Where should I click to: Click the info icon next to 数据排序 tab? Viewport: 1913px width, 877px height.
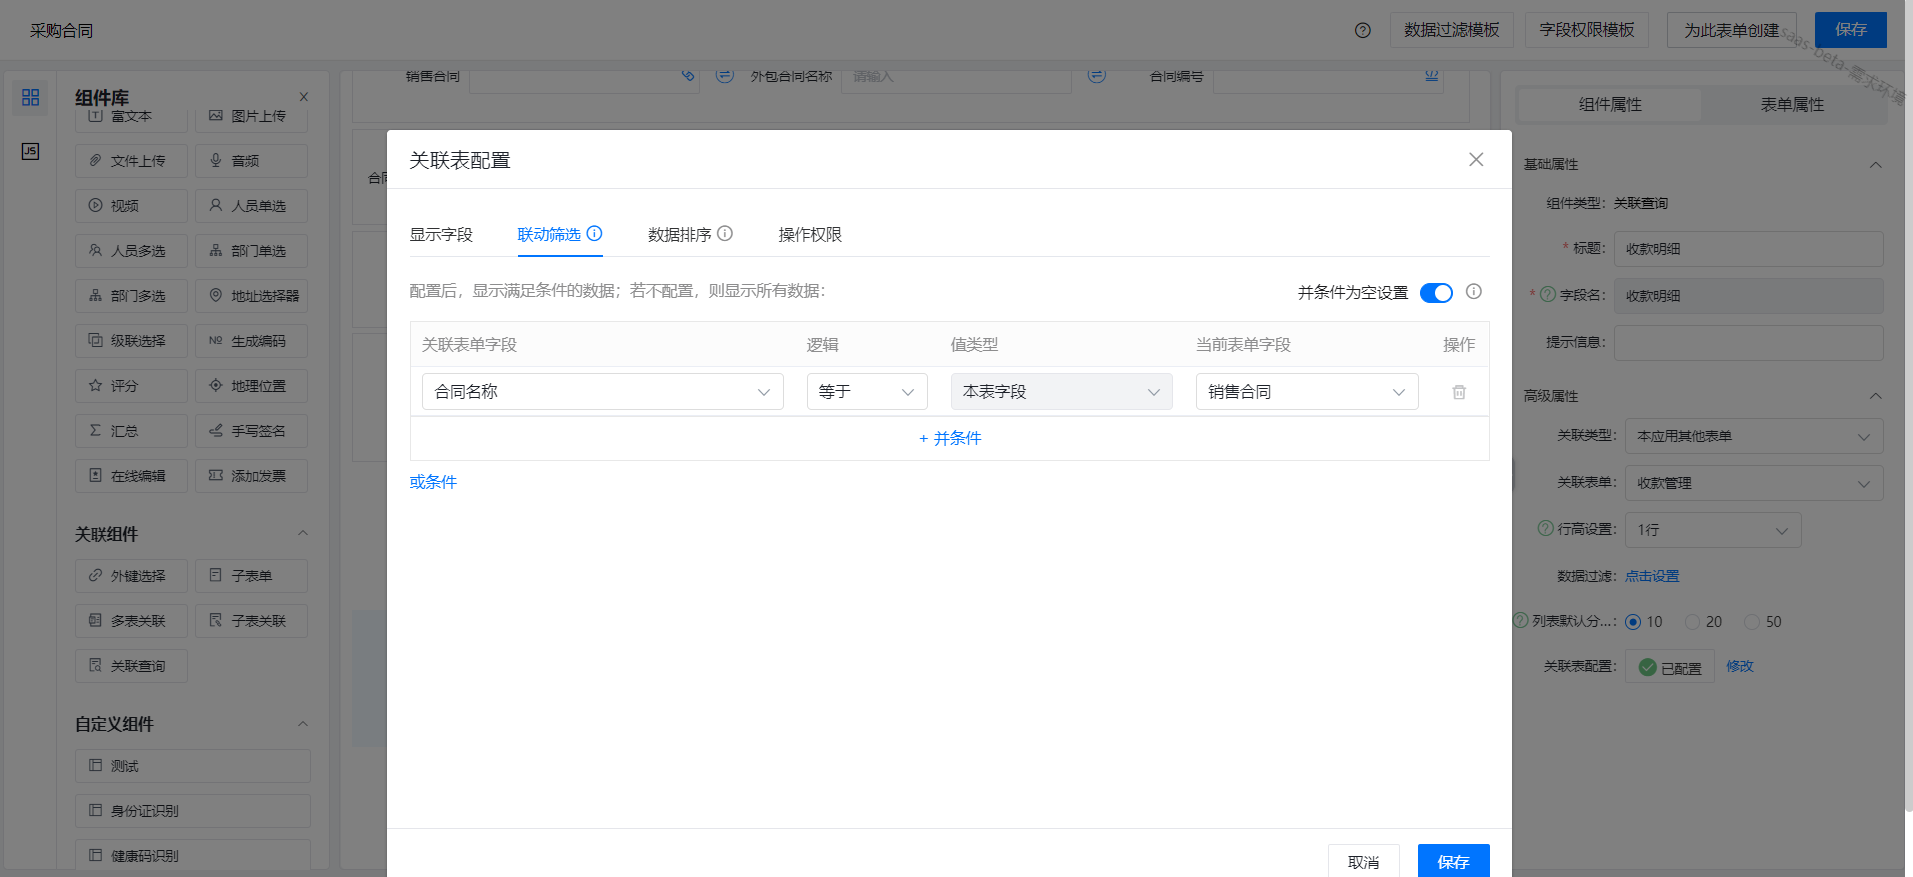[725, 233]
